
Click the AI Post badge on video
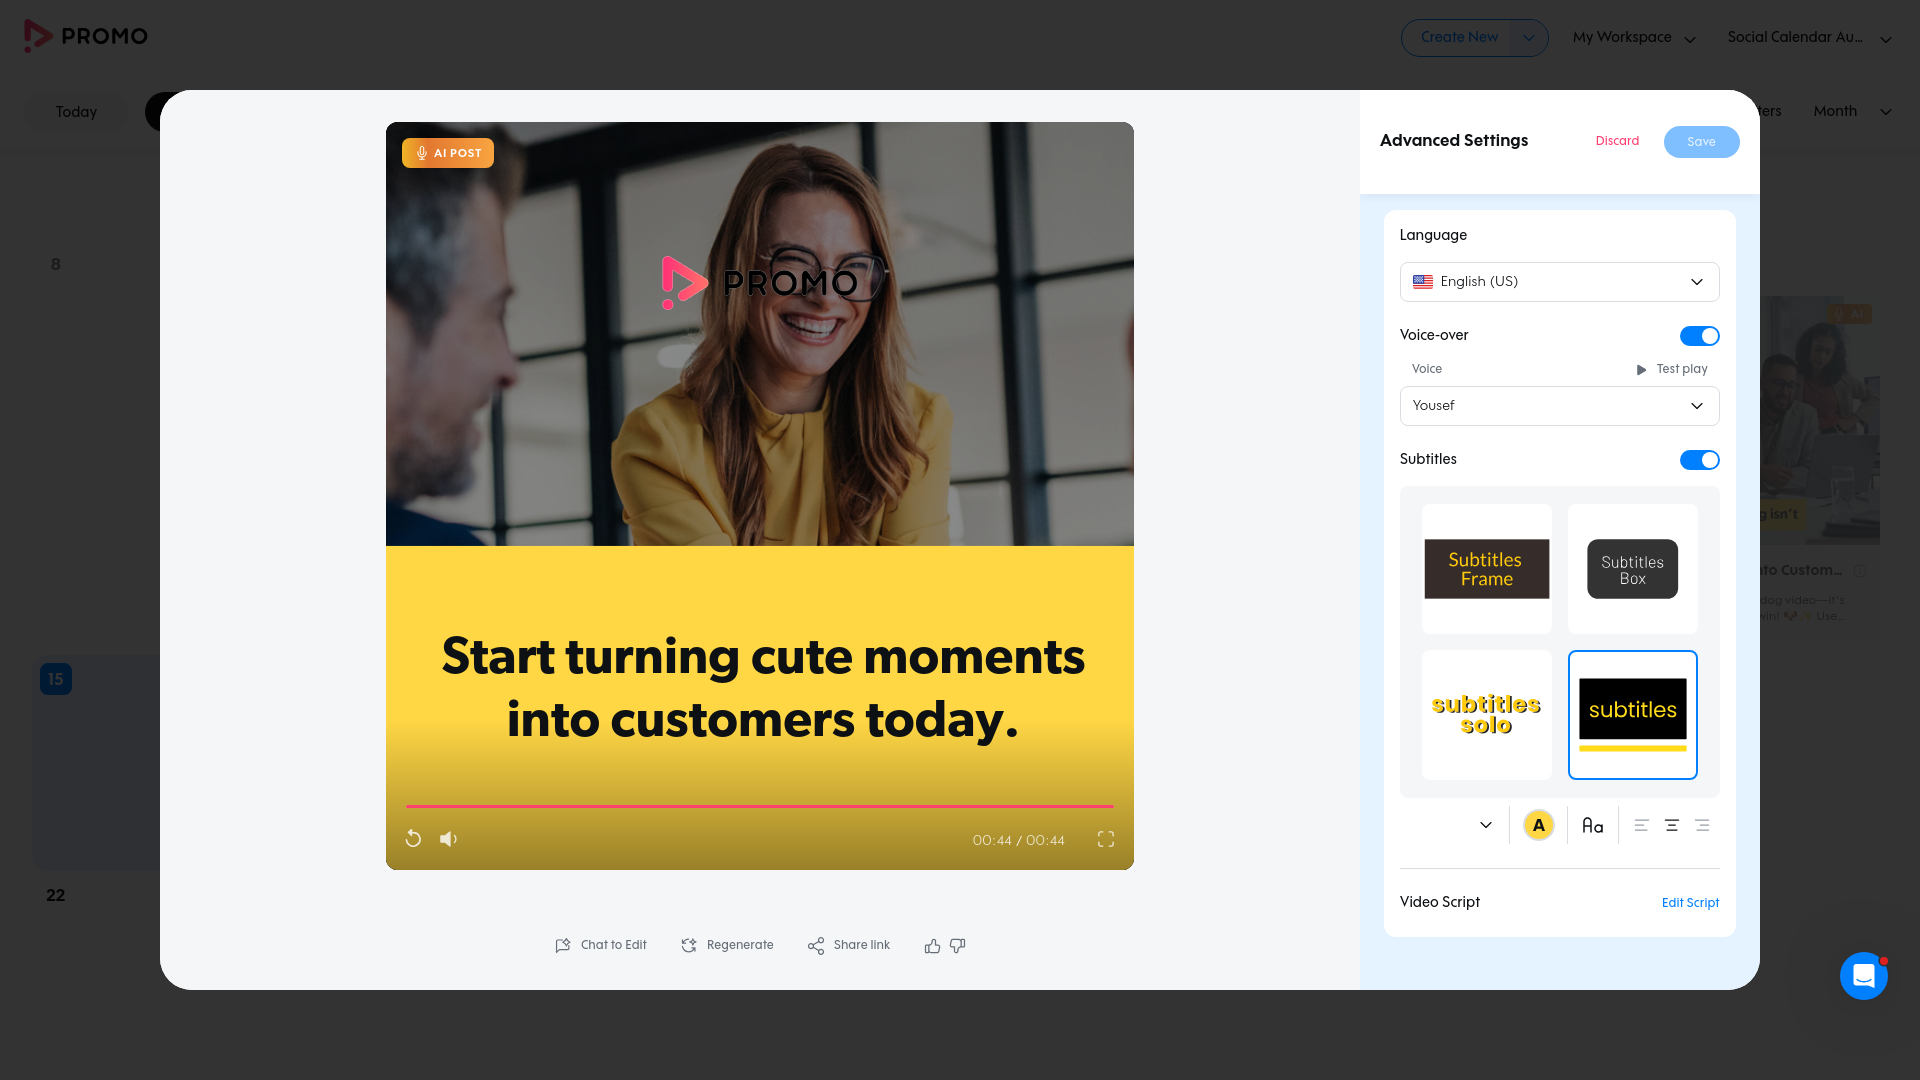pos(448,153)
